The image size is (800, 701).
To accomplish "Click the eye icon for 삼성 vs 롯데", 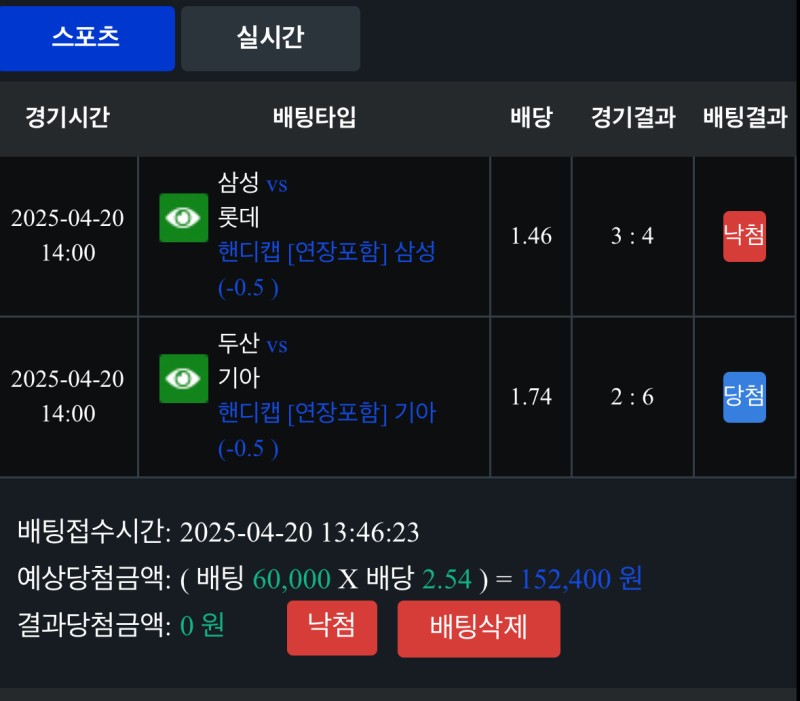I will (x=183, y=218).
